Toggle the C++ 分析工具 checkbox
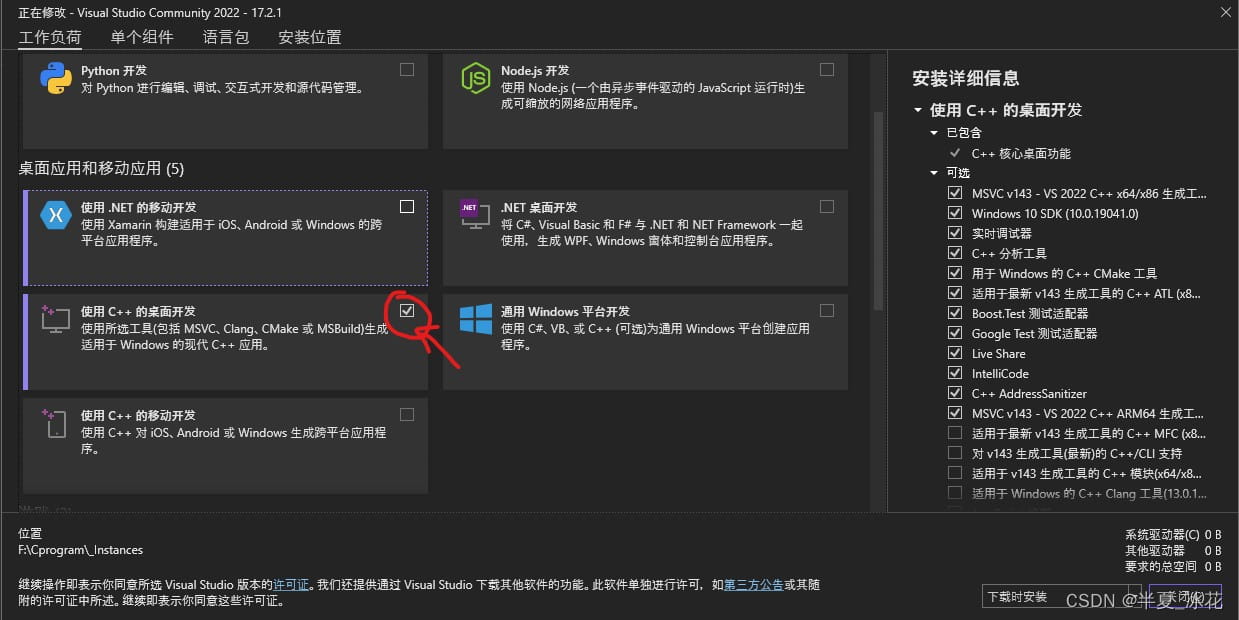Screen dimensions: 1239x620 pyautogui.click(x=954, y=253)
